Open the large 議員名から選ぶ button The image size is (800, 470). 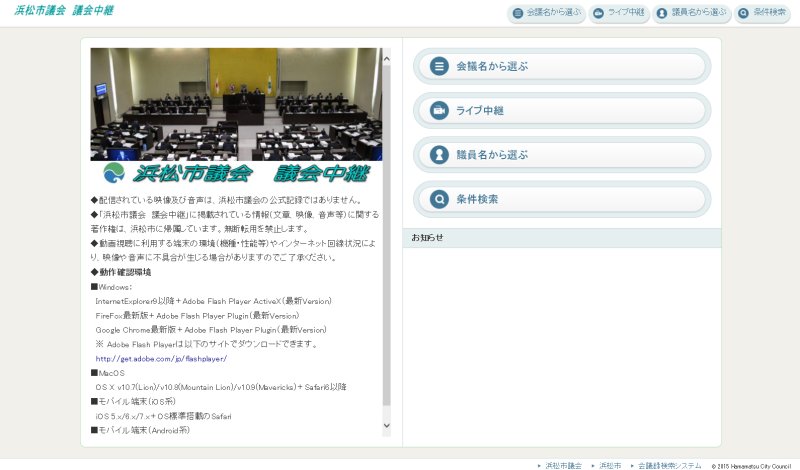tap(562, 155)
